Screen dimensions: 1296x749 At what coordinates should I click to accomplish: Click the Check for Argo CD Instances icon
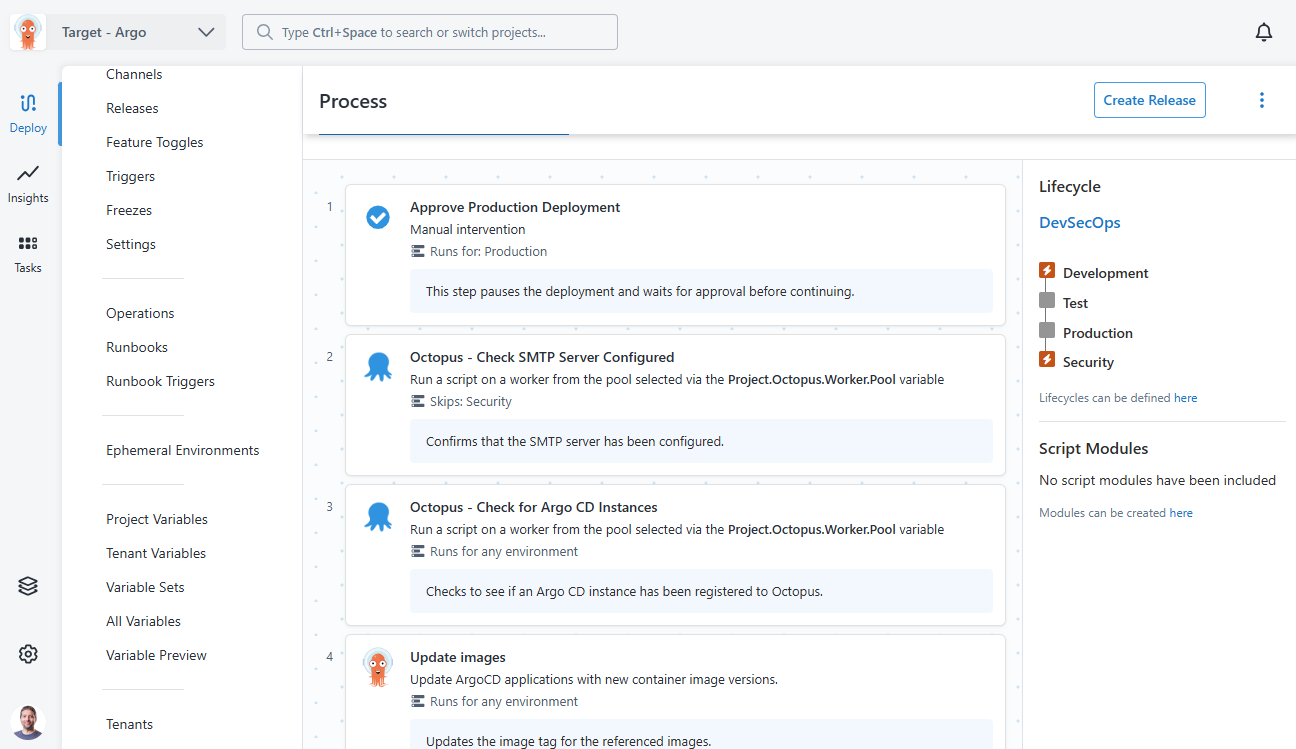378,517
